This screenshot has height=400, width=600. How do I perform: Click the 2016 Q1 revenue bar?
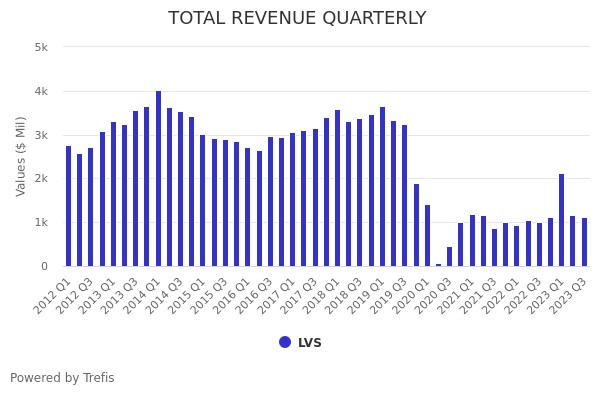click(248, 207)
